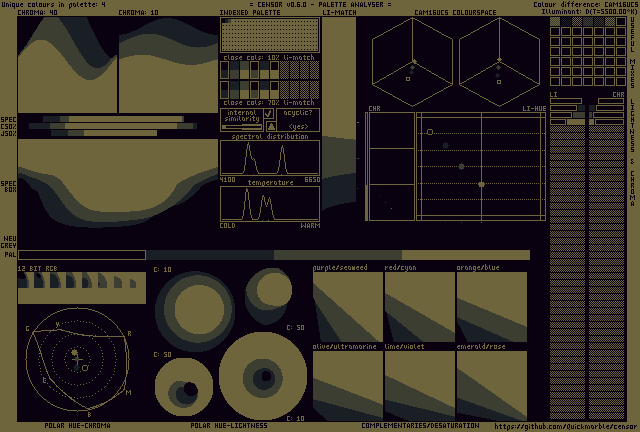Click the purple/seaweed label
The width and height of the screenshot is (640, 432).
(x=340, y=267)
